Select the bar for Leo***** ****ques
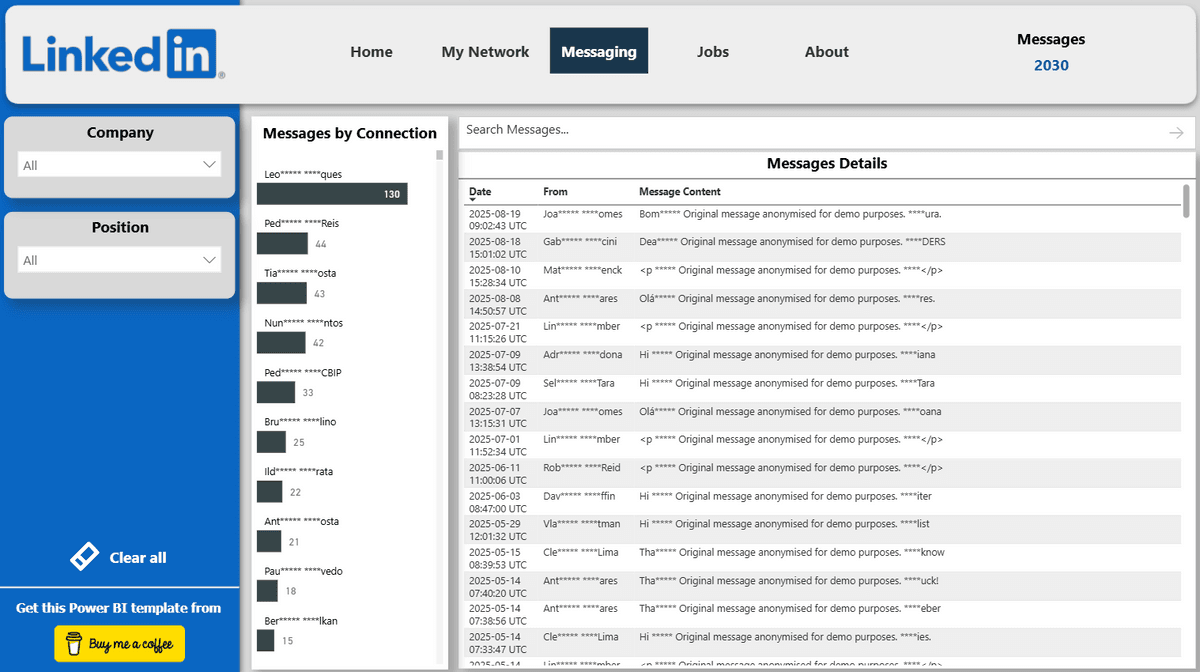Viewport: 1200px width, 672px height. click(332, 194)
